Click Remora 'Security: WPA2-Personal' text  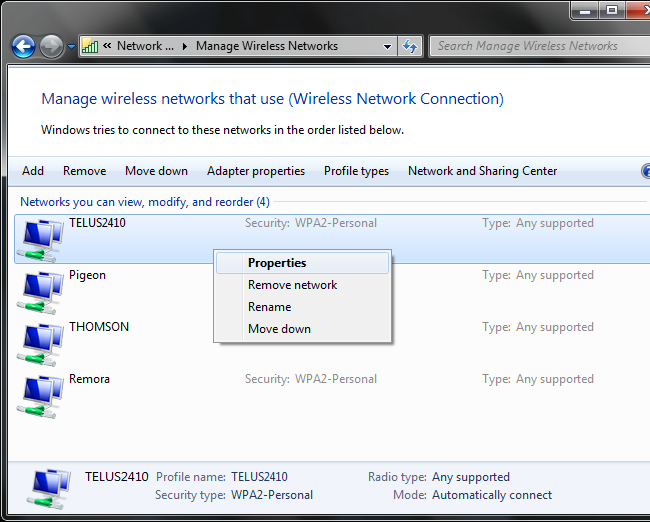pyautogui.click(x=311, y=379)
